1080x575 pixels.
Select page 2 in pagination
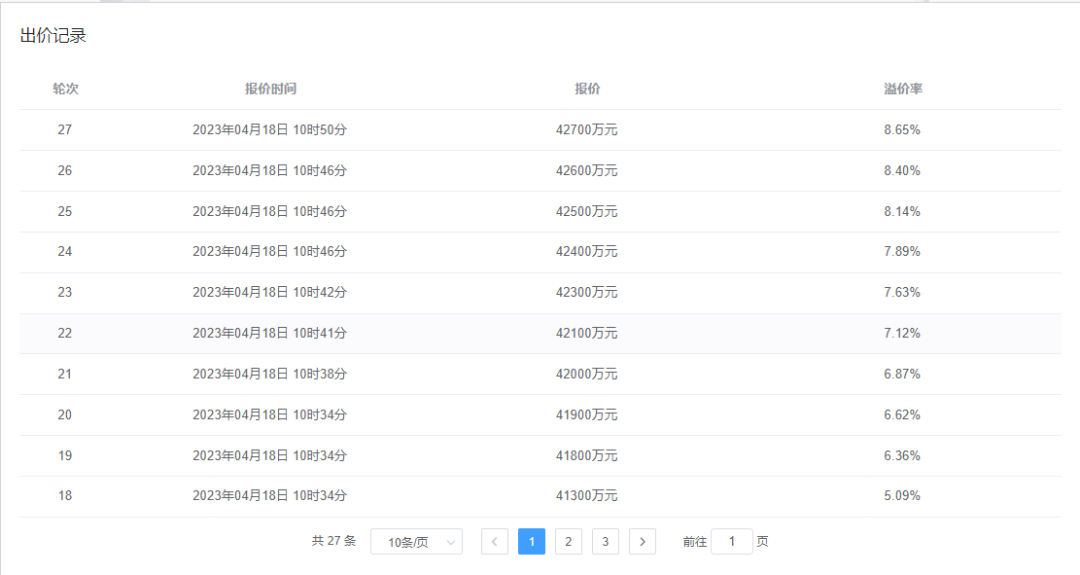point(568,541)
